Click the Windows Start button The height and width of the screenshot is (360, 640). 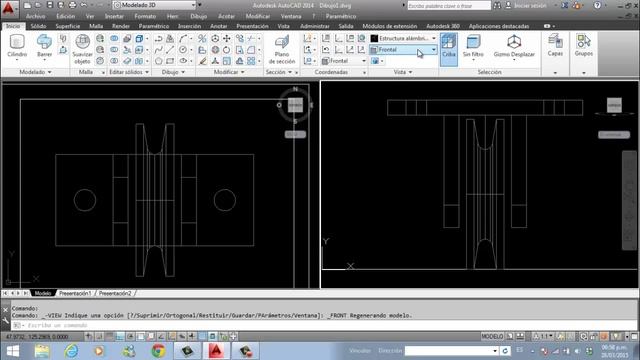pos(13,351)
